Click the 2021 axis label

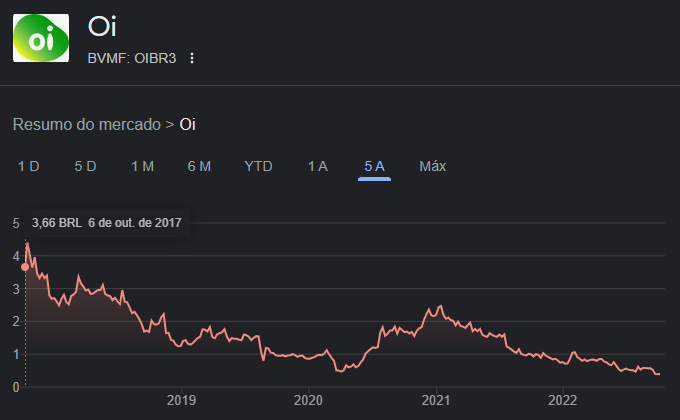(435, 400)
